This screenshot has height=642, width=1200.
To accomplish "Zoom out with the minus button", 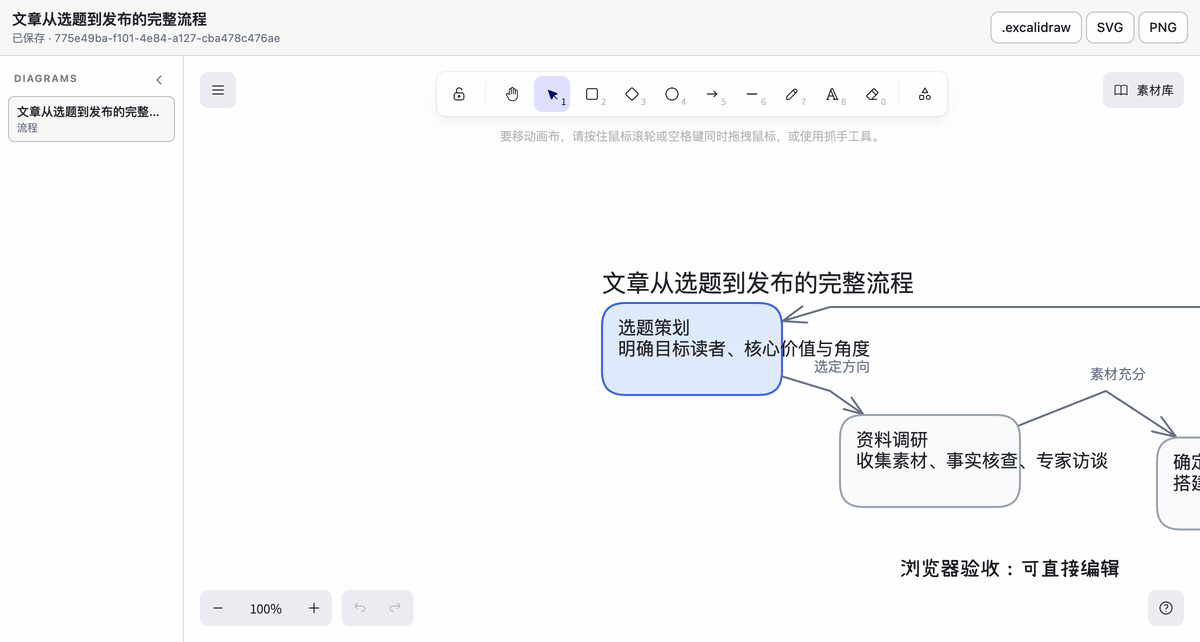I will pyautogui.click(x=218, y=608).
